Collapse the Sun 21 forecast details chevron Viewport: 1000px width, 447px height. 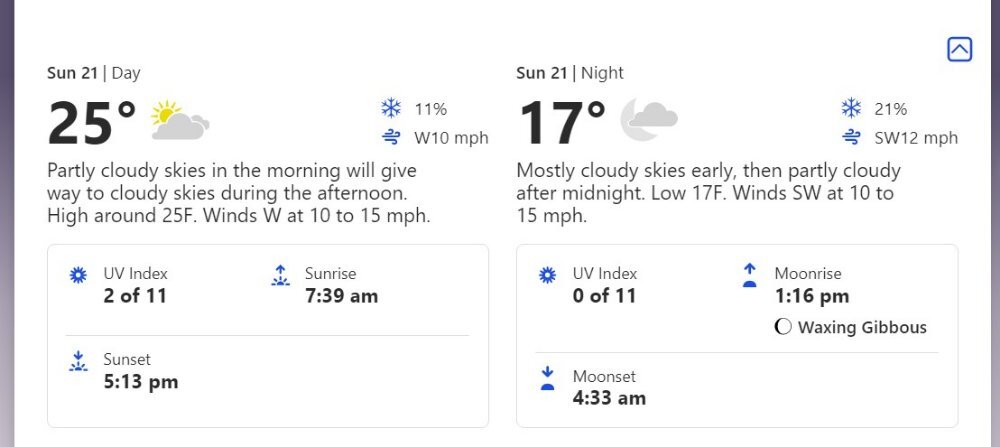coord(959,49)
